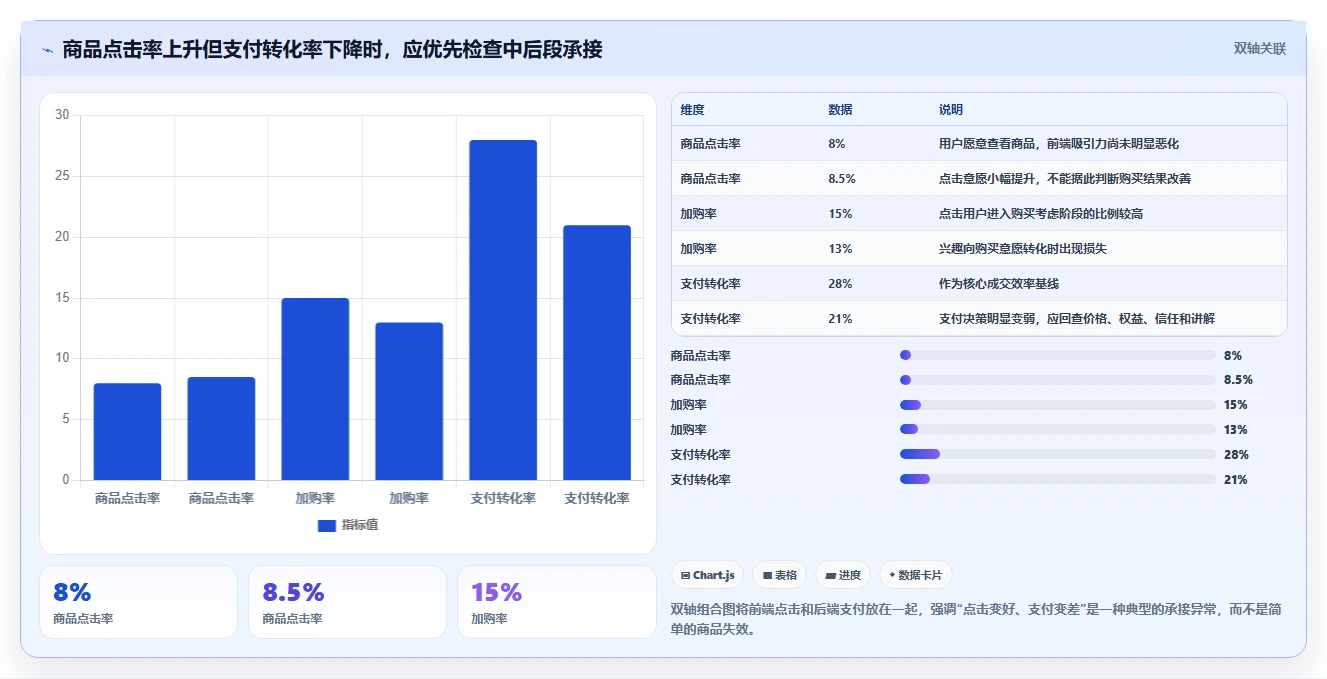Select the table cell 用户愿意查看商品，前端吸引力尚未明显恶化
This screenshot has width=1327, height=679.
coord(1059,144)
